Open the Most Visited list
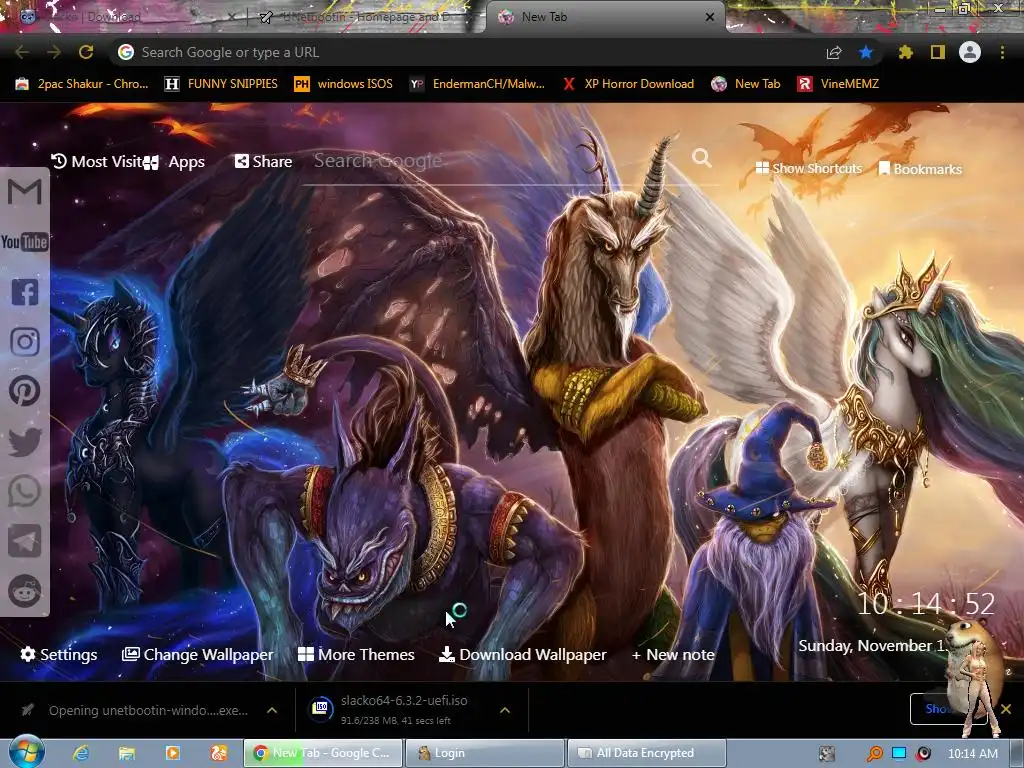Screen dimensions: 1024x768 97,161
